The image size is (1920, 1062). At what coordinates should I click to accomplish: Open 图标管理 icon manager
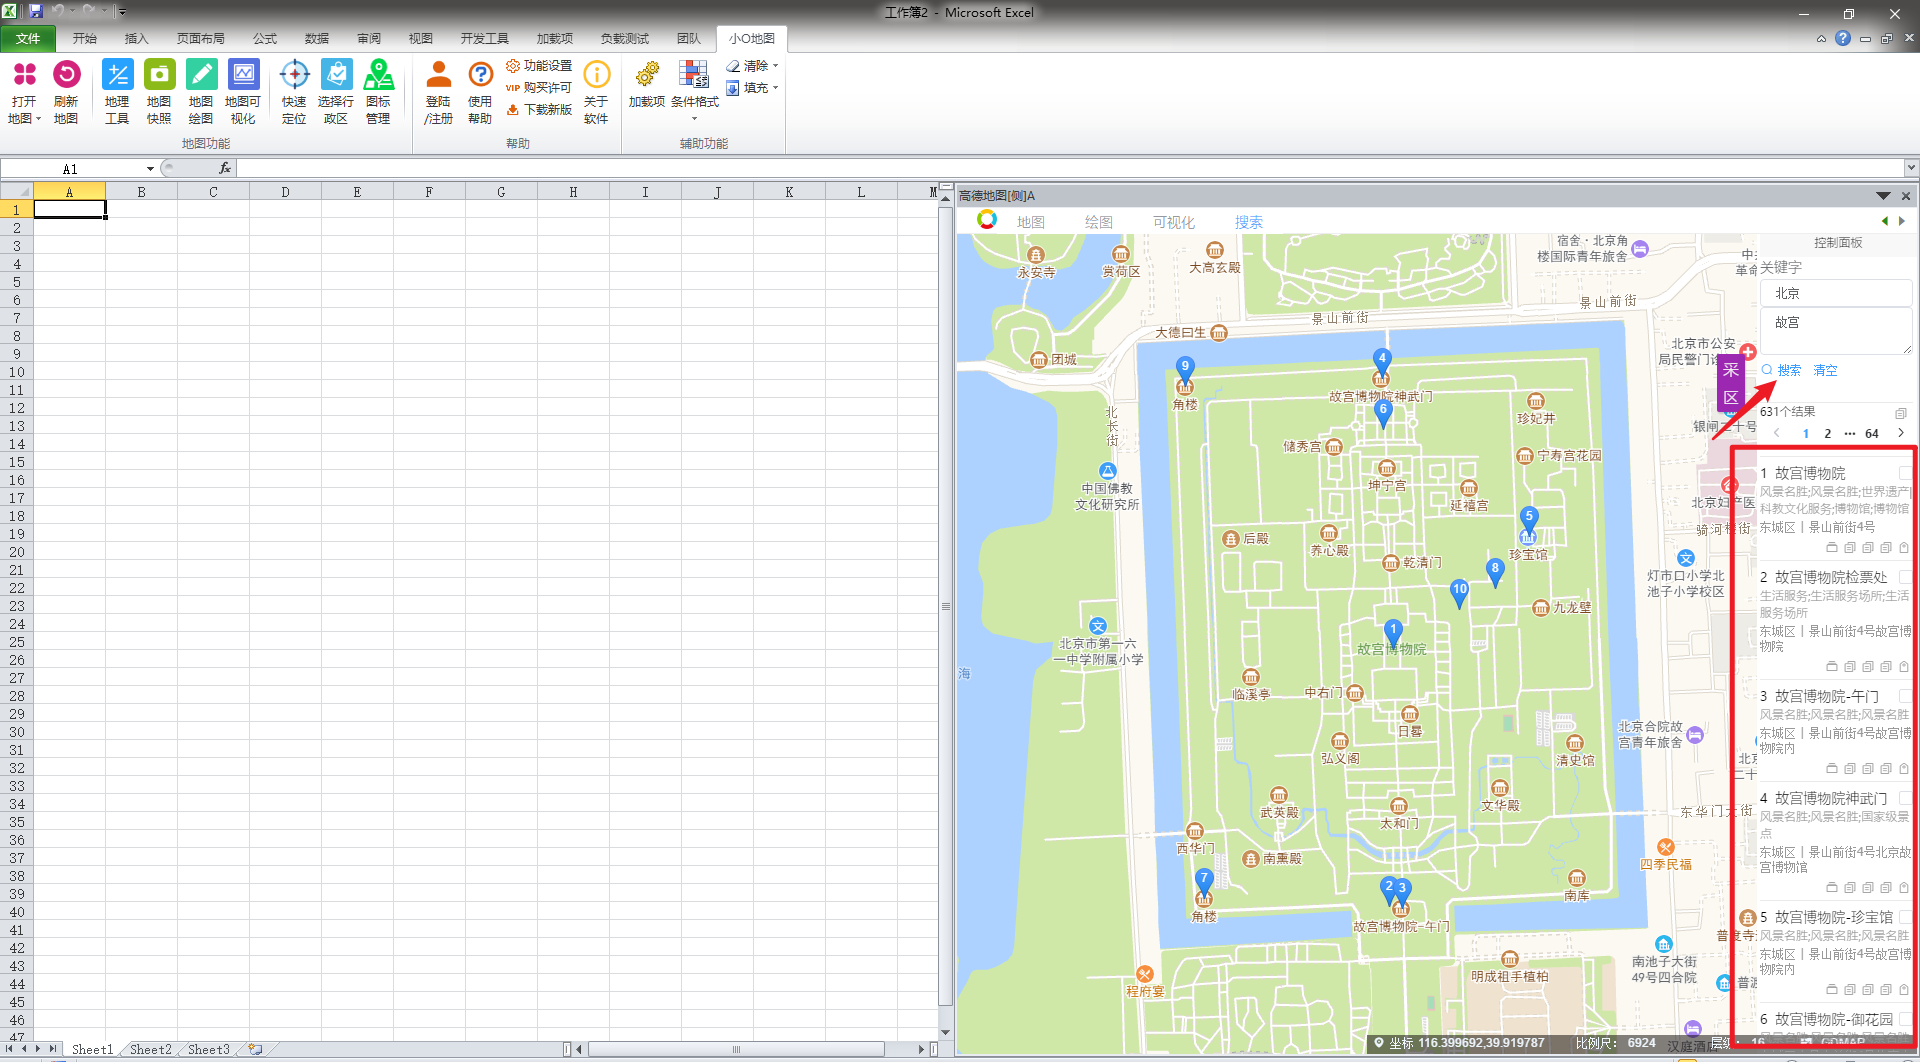378,75
